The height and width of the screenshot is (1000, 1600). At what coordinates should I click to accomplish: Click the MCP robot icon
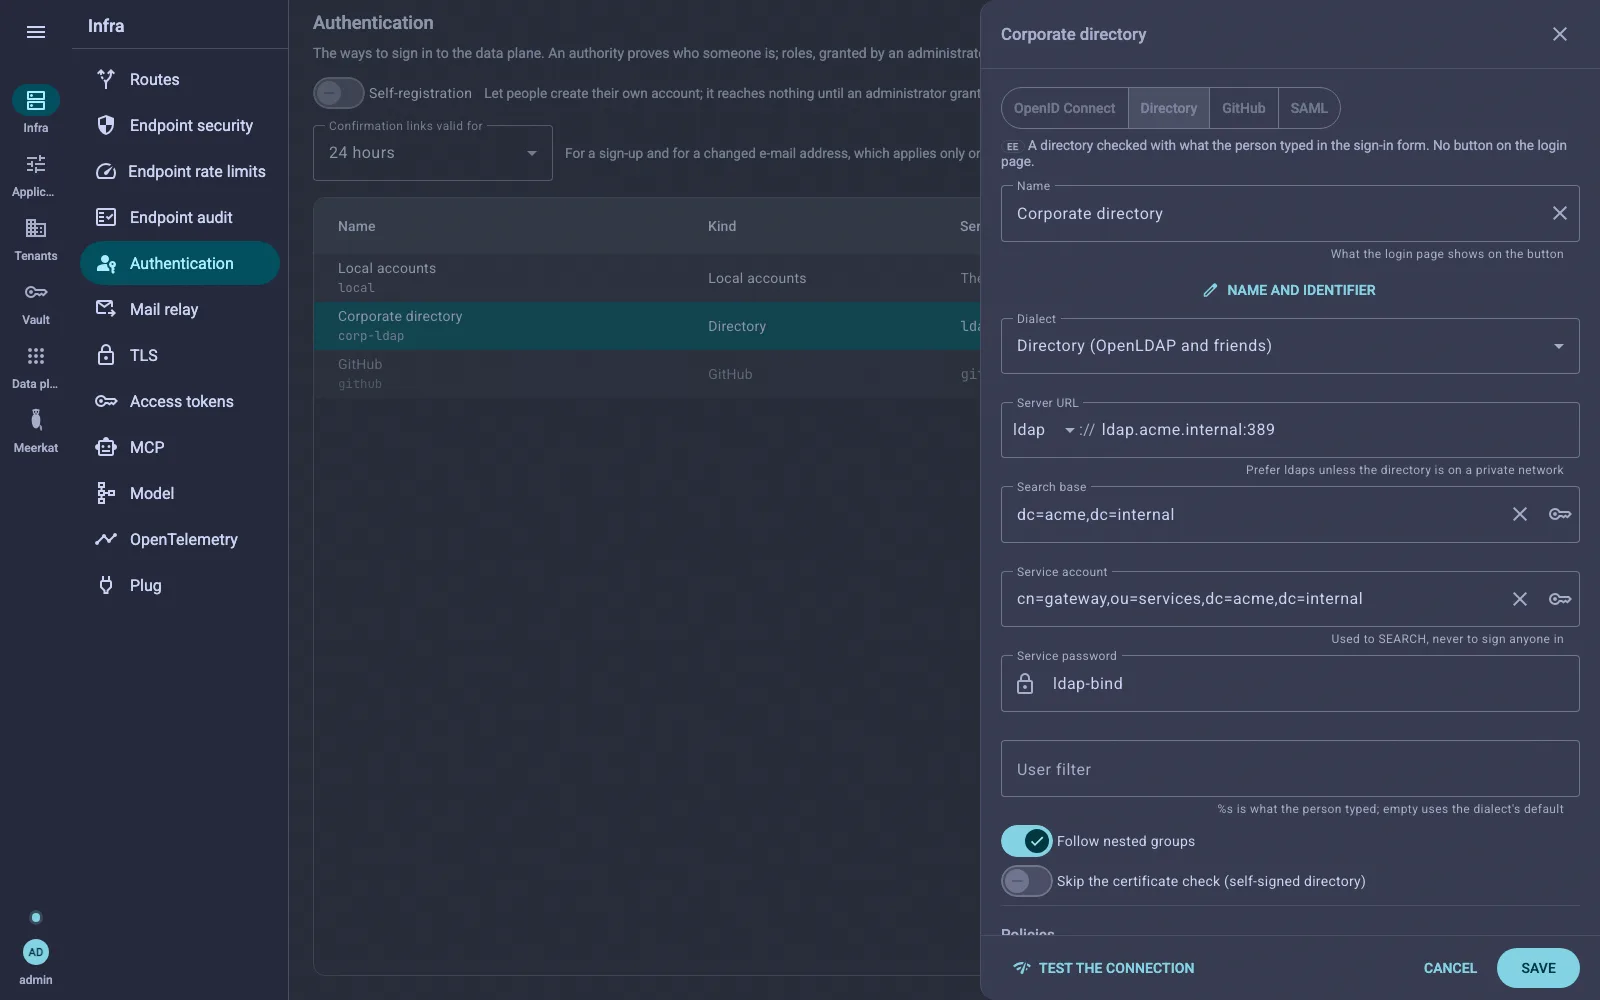106,447
